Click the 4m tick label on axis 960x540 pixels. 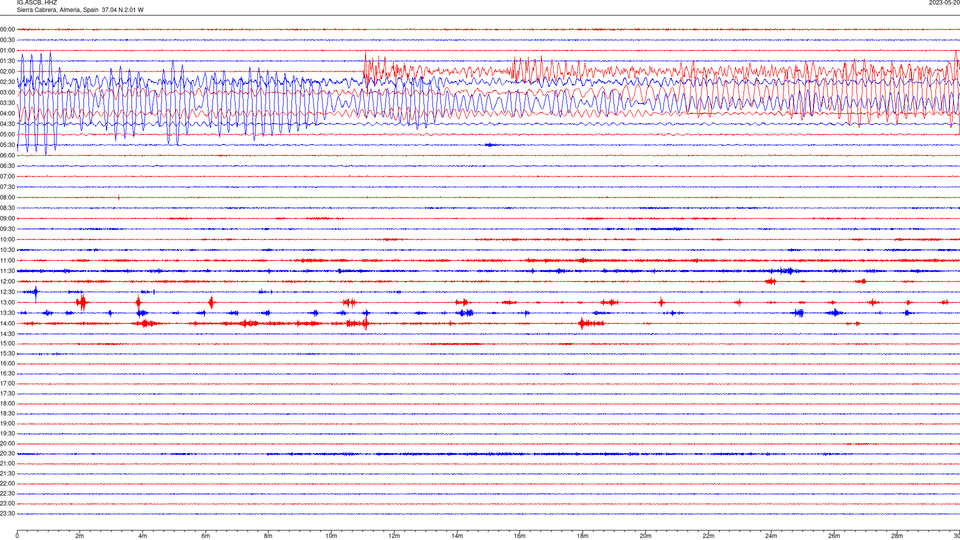click(143, 536)
